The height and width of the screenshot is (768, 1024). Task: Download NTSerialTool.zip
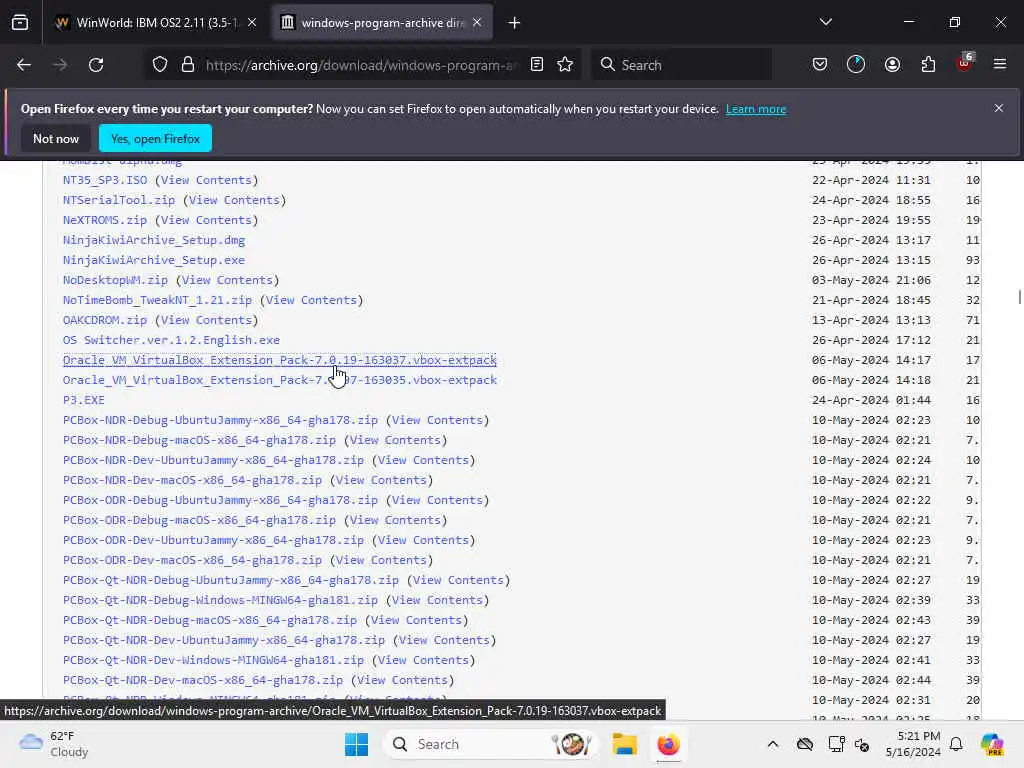click(x=119, y=200)
